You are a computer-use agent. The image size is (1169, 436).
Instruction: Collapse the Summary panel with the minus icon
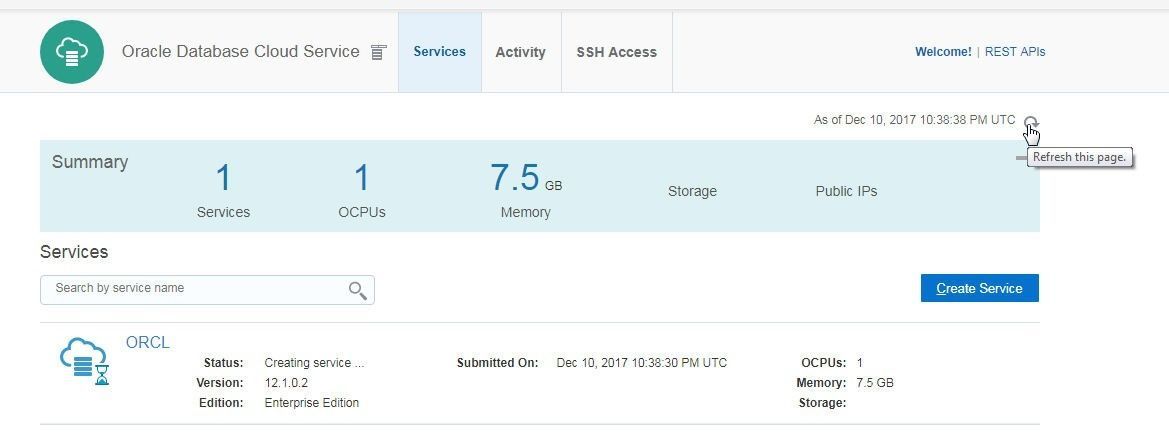pos(1021,158)
